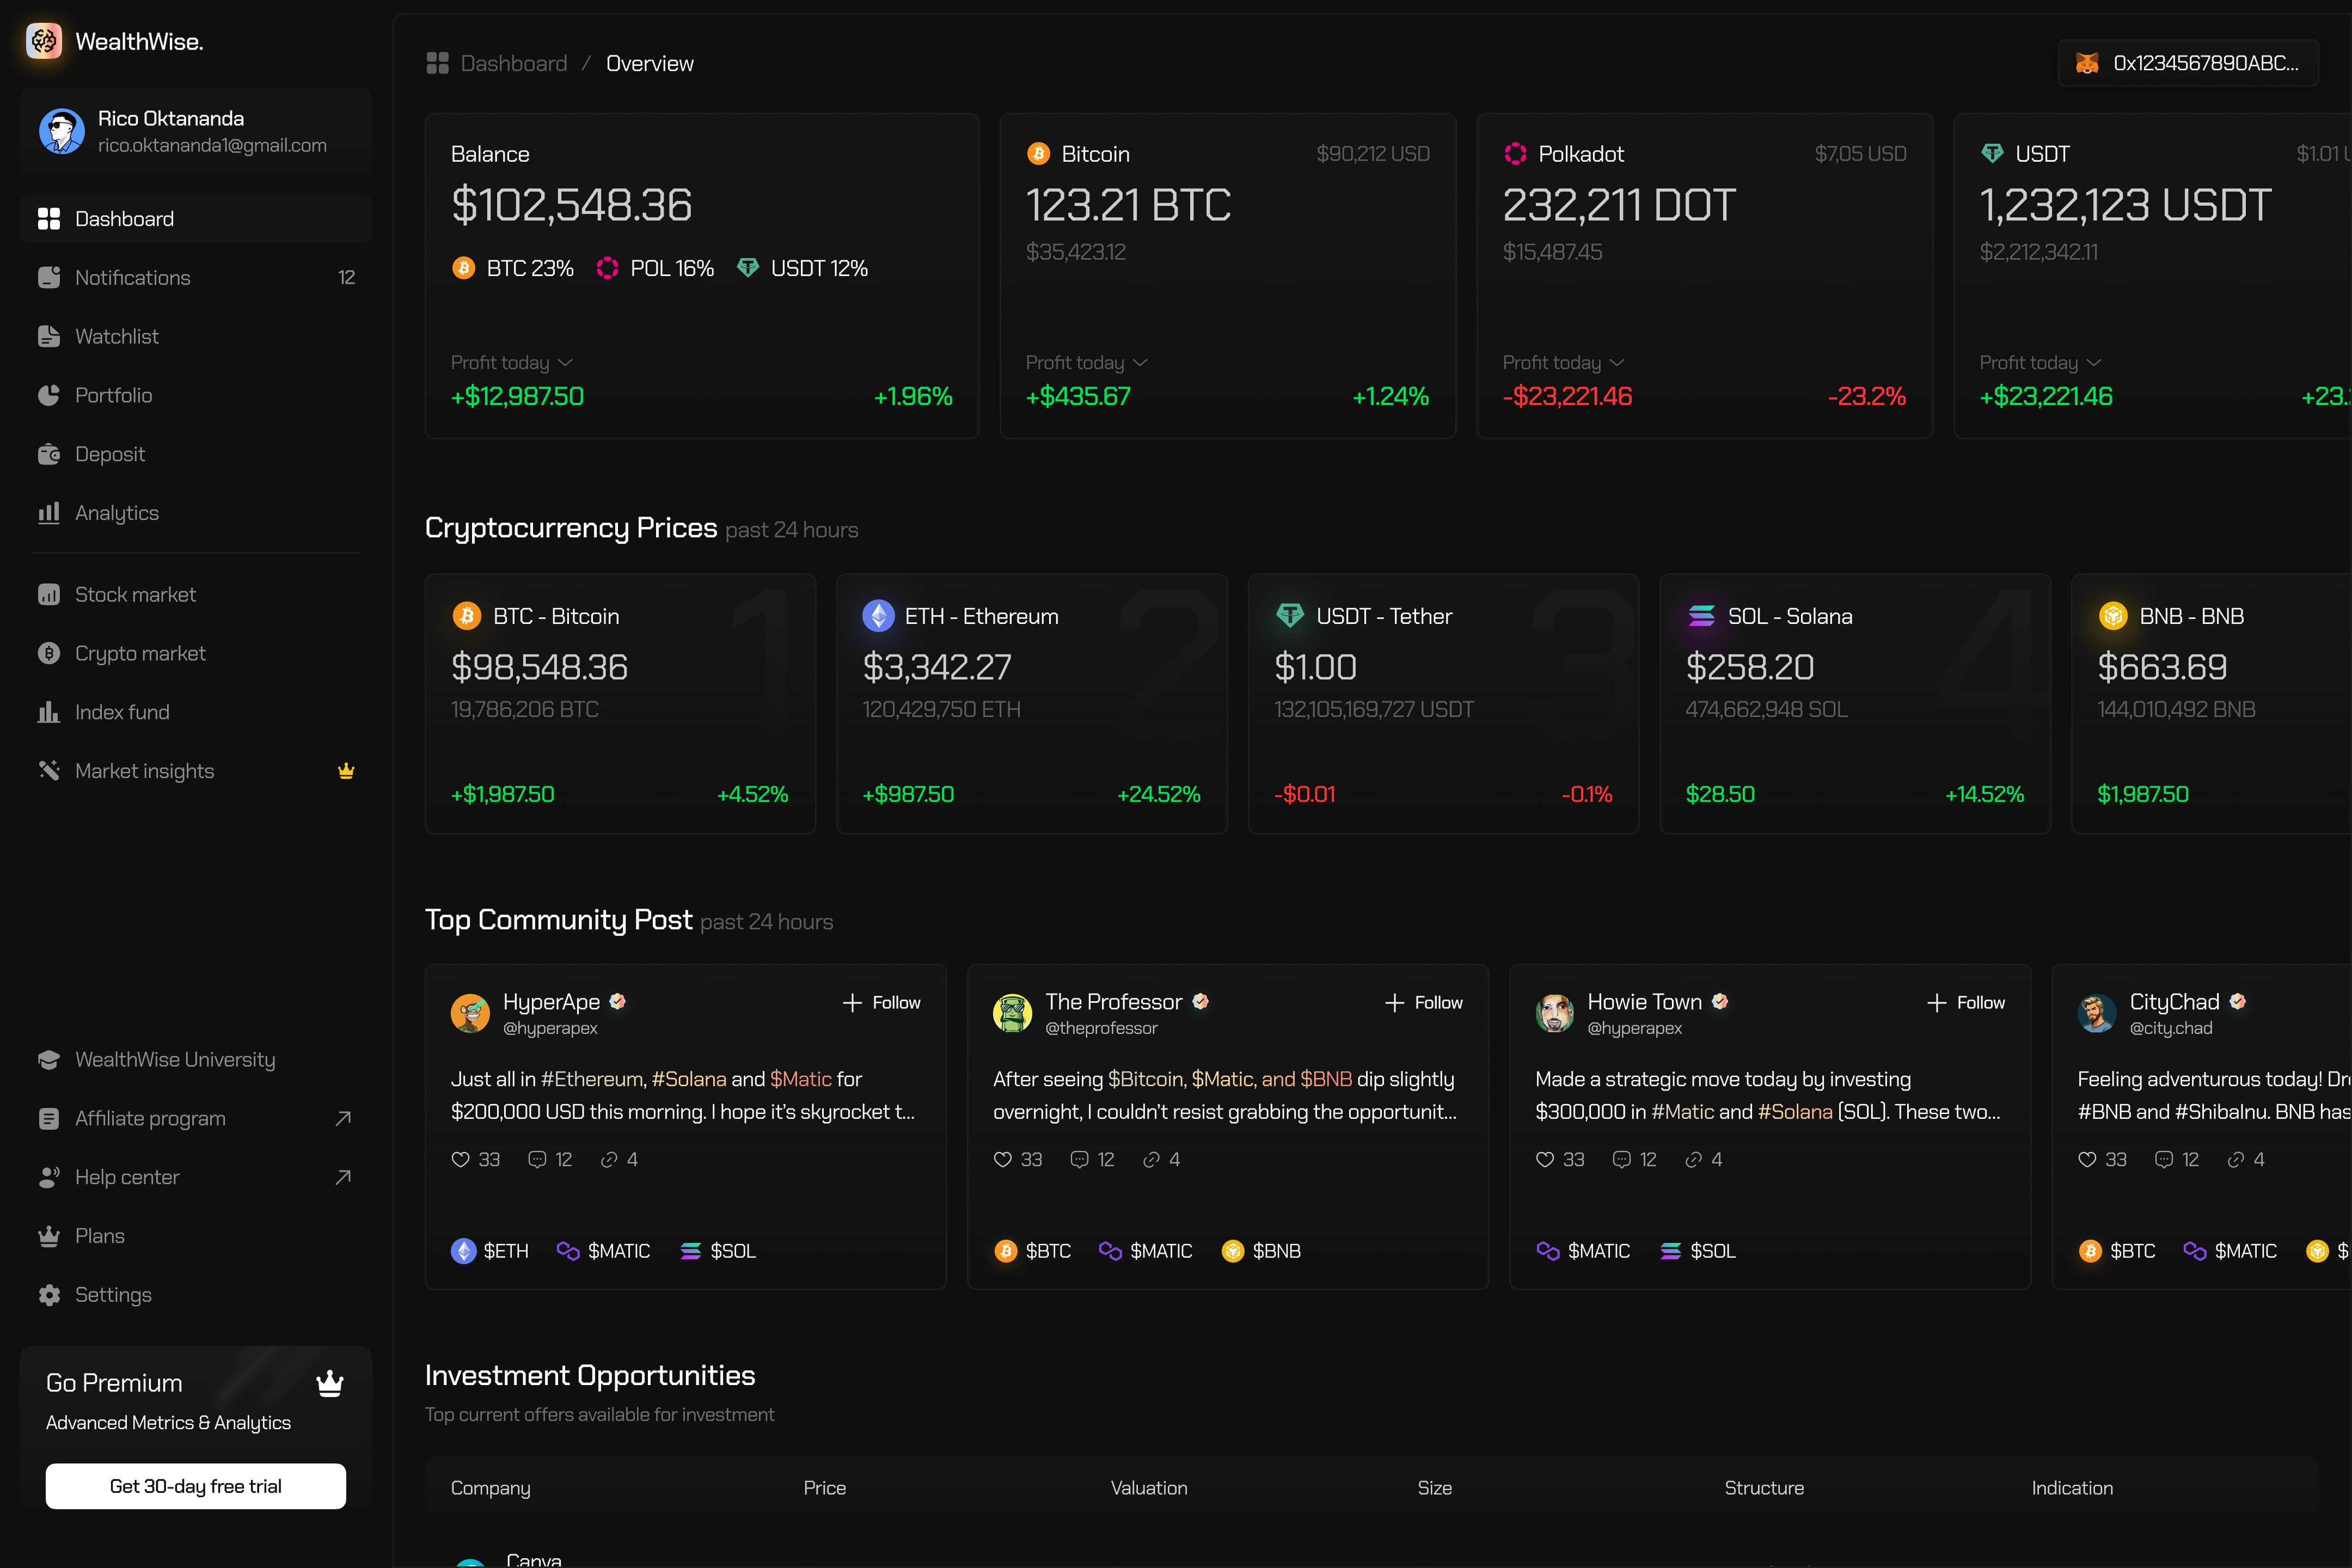Click the Polkadot icon on Polkadot card
This screenshot has height=1568, width=2352.
(x=1515, y=153)
